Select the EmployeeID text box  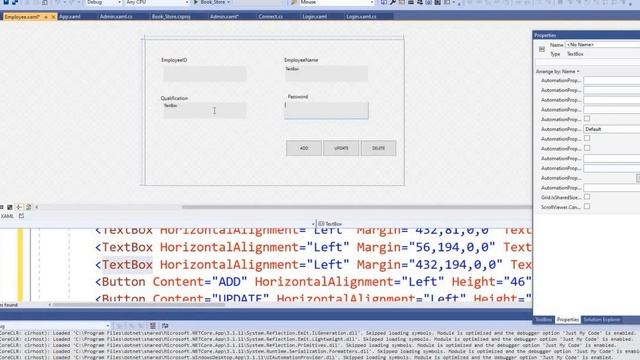(204, 74)
